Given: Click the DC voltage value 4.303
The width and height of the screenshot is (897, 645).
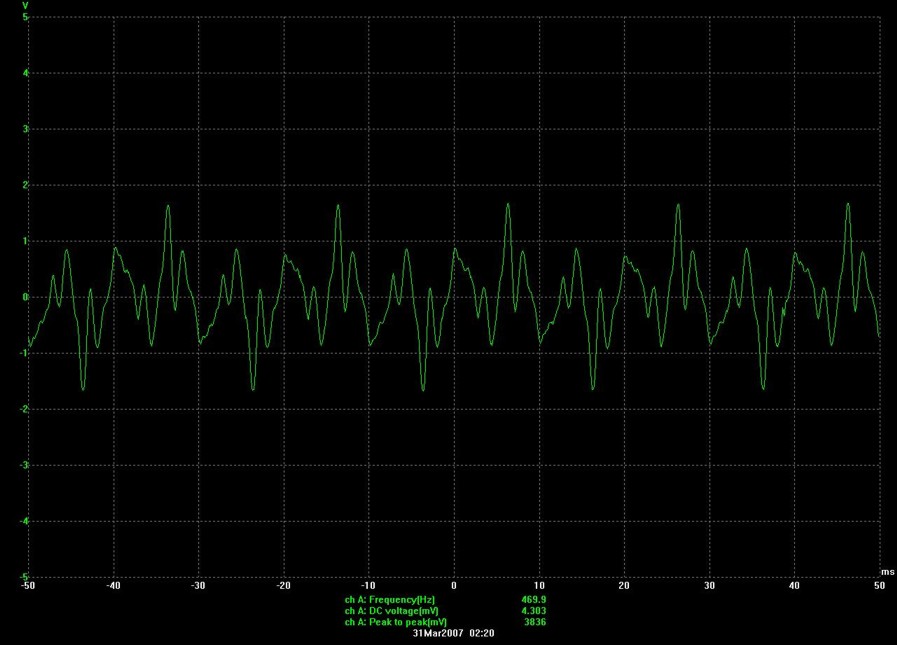Looking at the screenshot, I should tap(534, 611).
